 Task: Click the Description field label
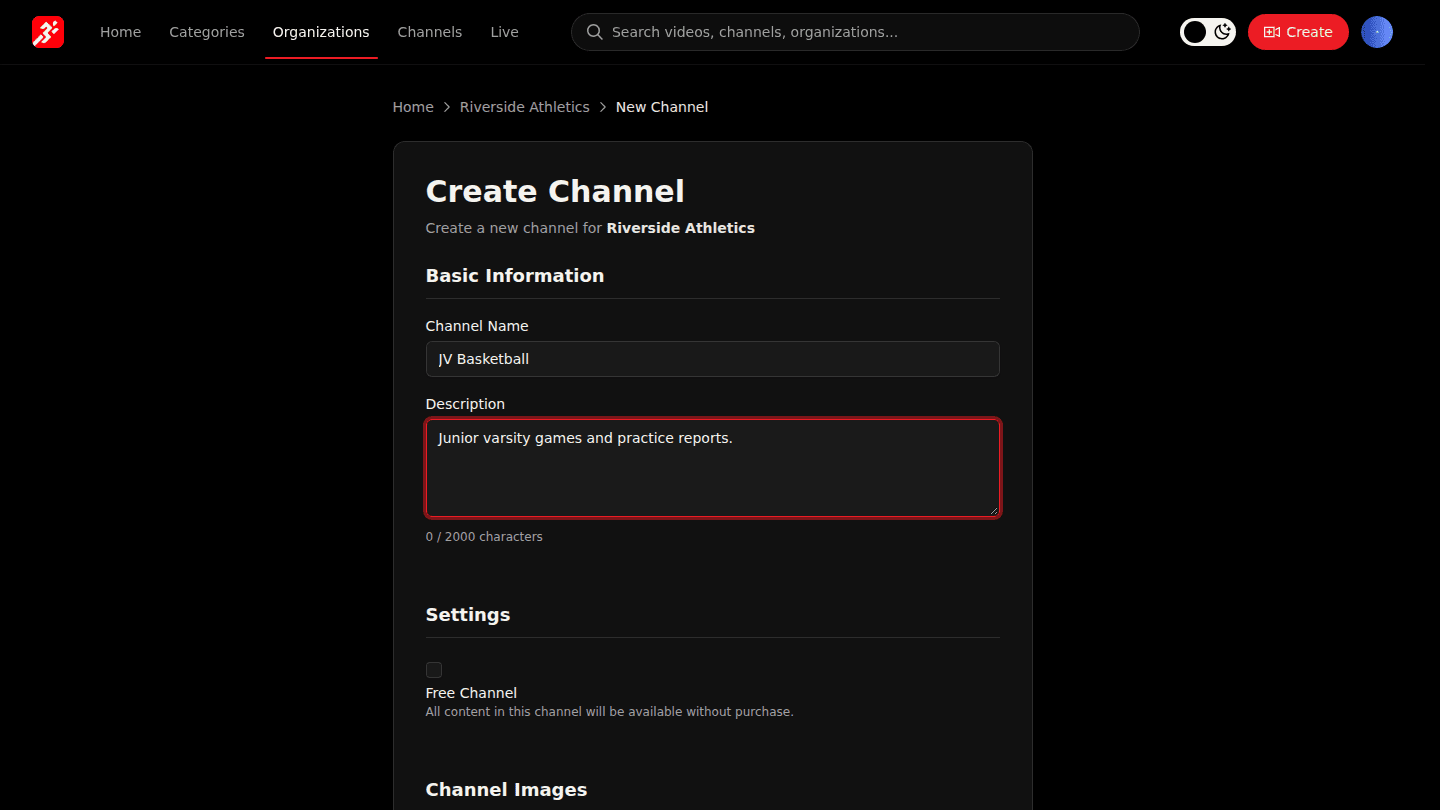(465, 404)
